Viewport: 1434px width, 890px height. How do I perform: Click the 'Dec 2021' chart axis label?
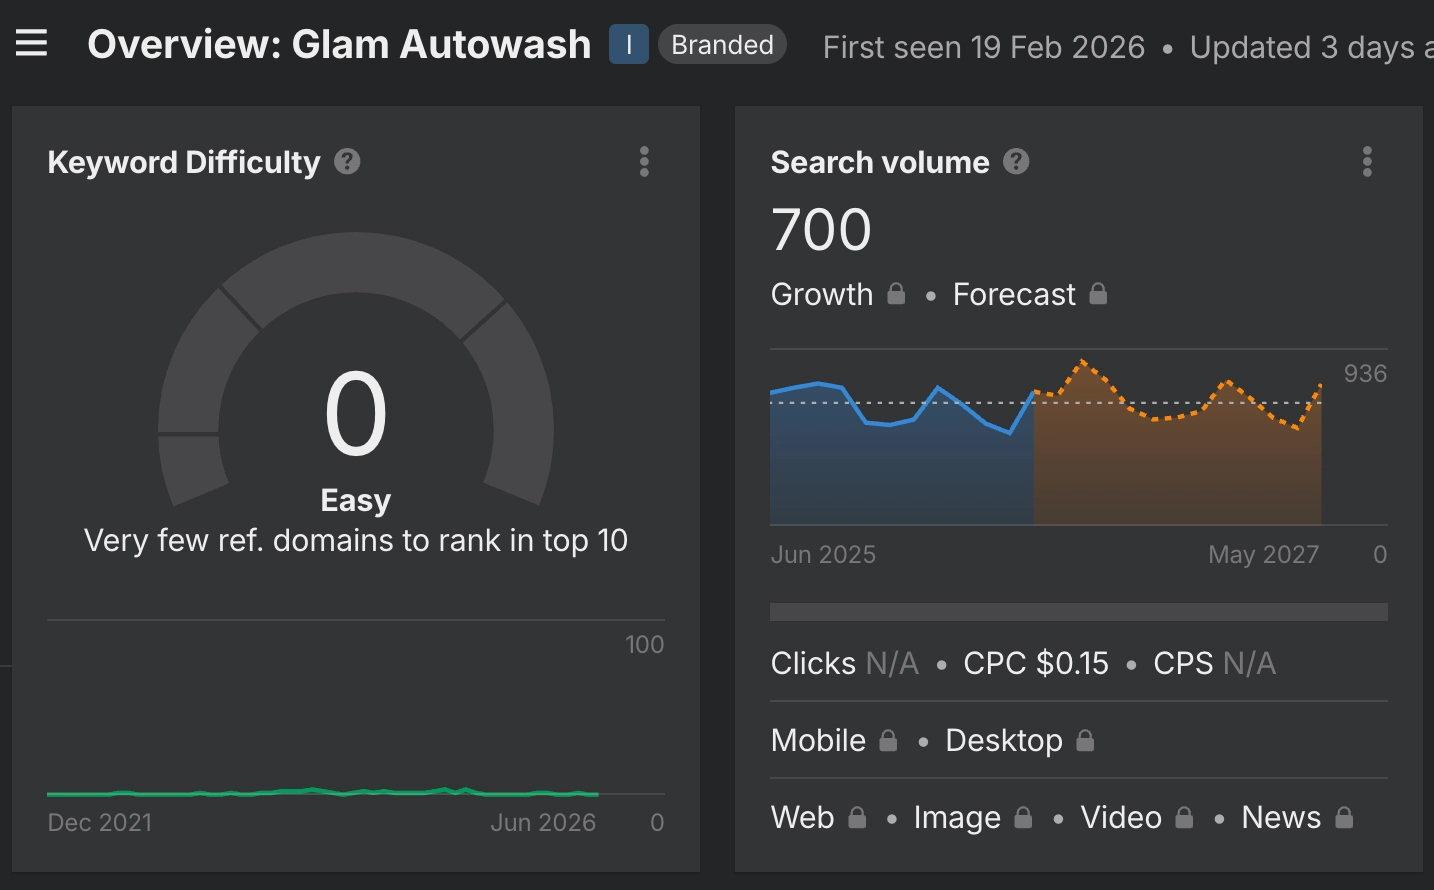click(100, 822)
